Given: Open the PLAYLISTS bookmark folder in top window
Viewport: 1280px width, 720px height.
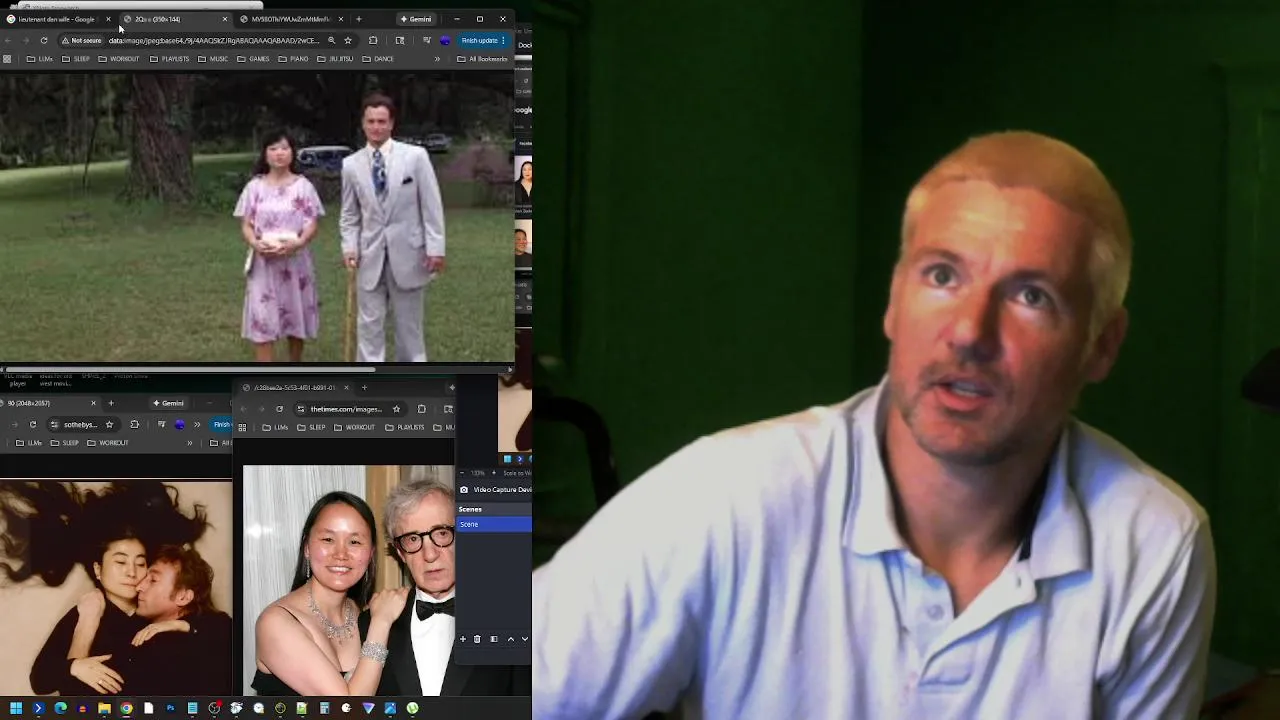Looking at the screenshot, I should point(169,59).
